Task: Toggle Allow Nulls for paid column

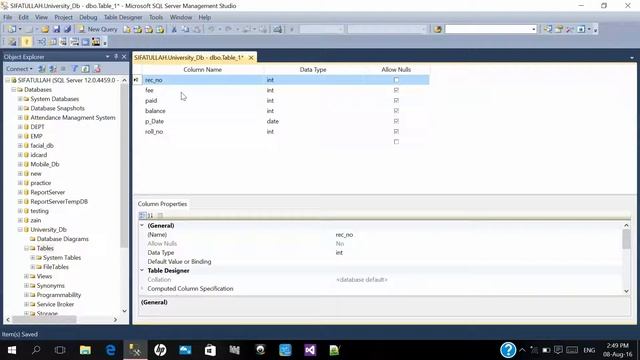Action: click(396, 100)
